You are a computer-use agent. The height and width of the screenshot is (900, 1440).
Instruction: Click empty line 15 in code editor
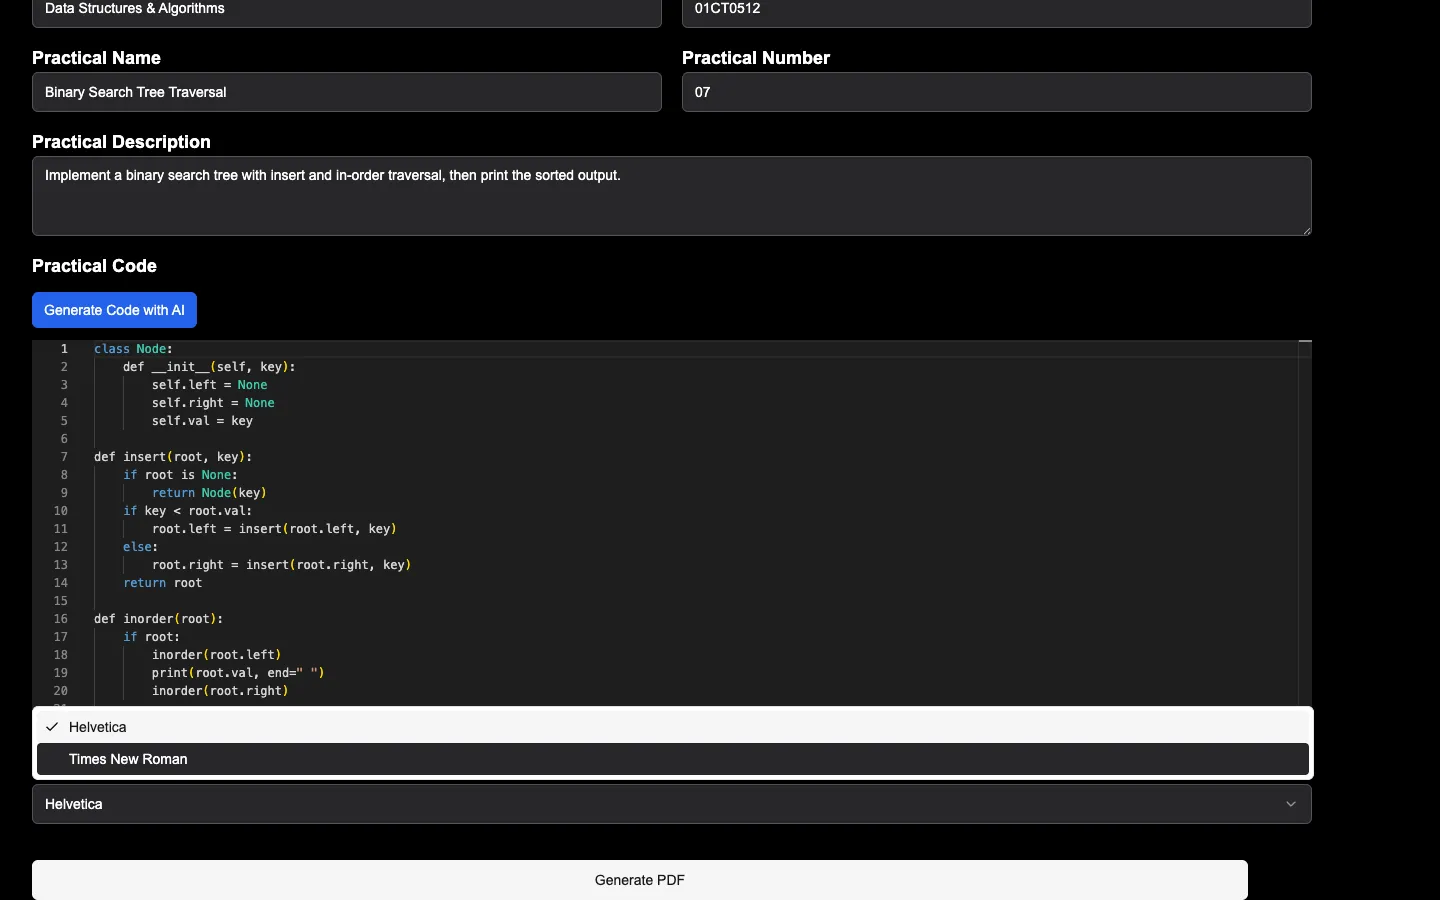point(694,601)
